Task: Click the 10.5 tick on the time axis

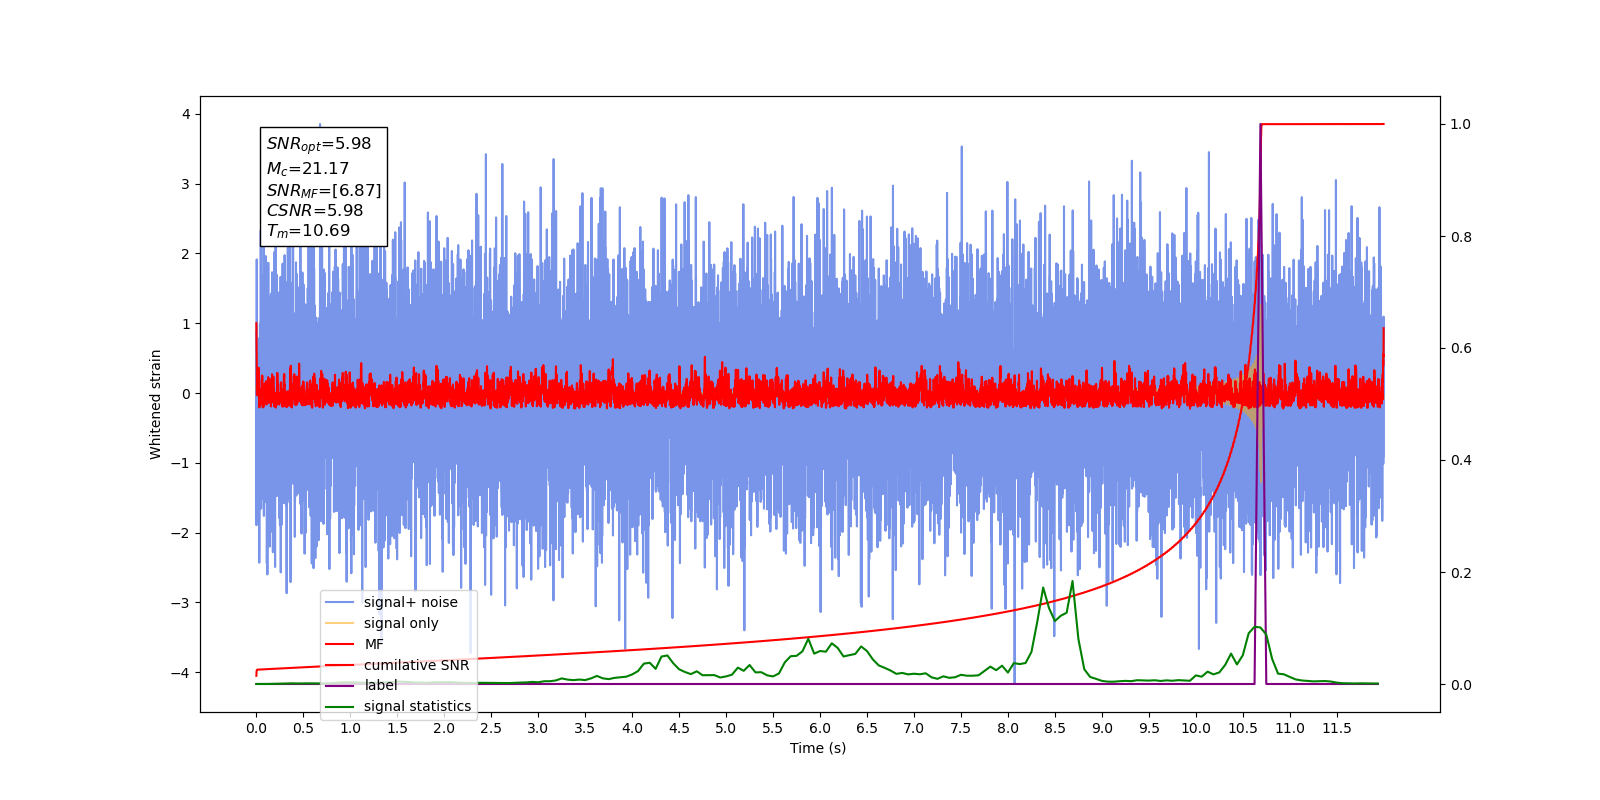Action: [x=1243, y=728]
